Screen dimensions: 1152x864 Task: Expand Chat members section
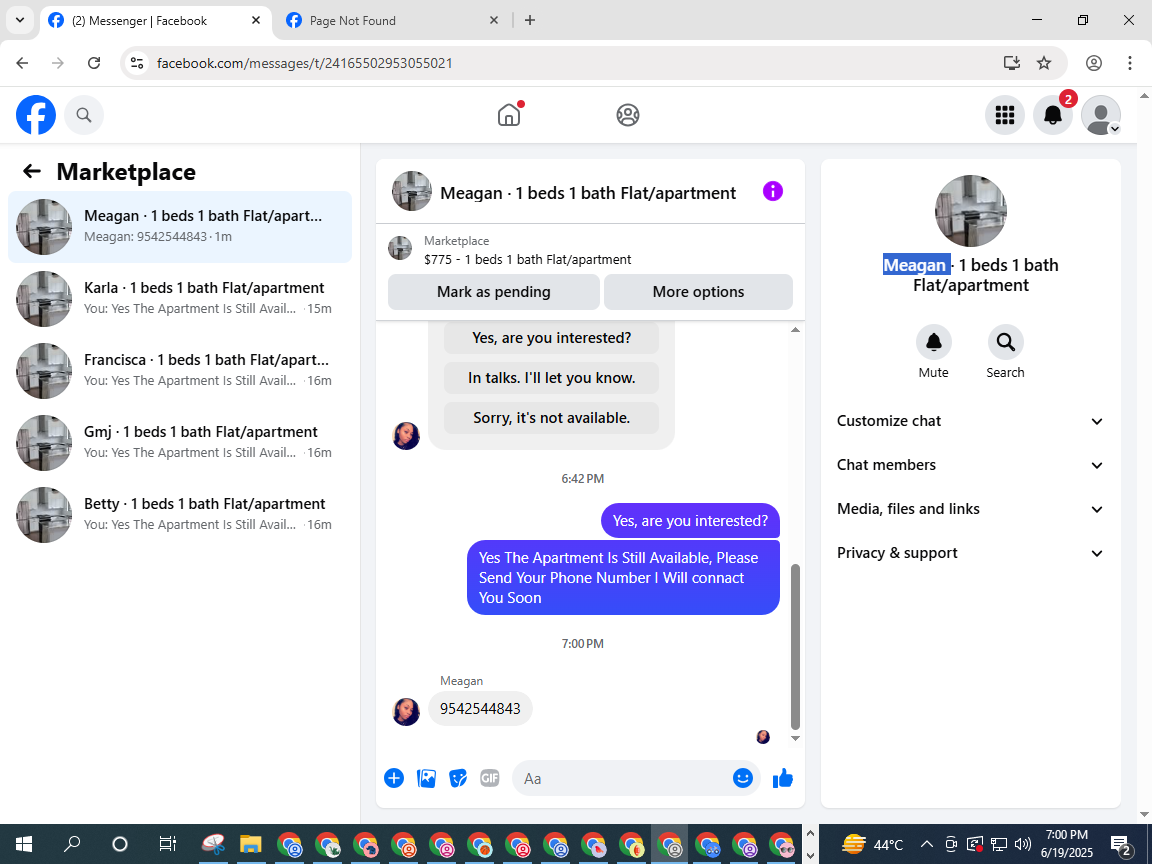970,465
